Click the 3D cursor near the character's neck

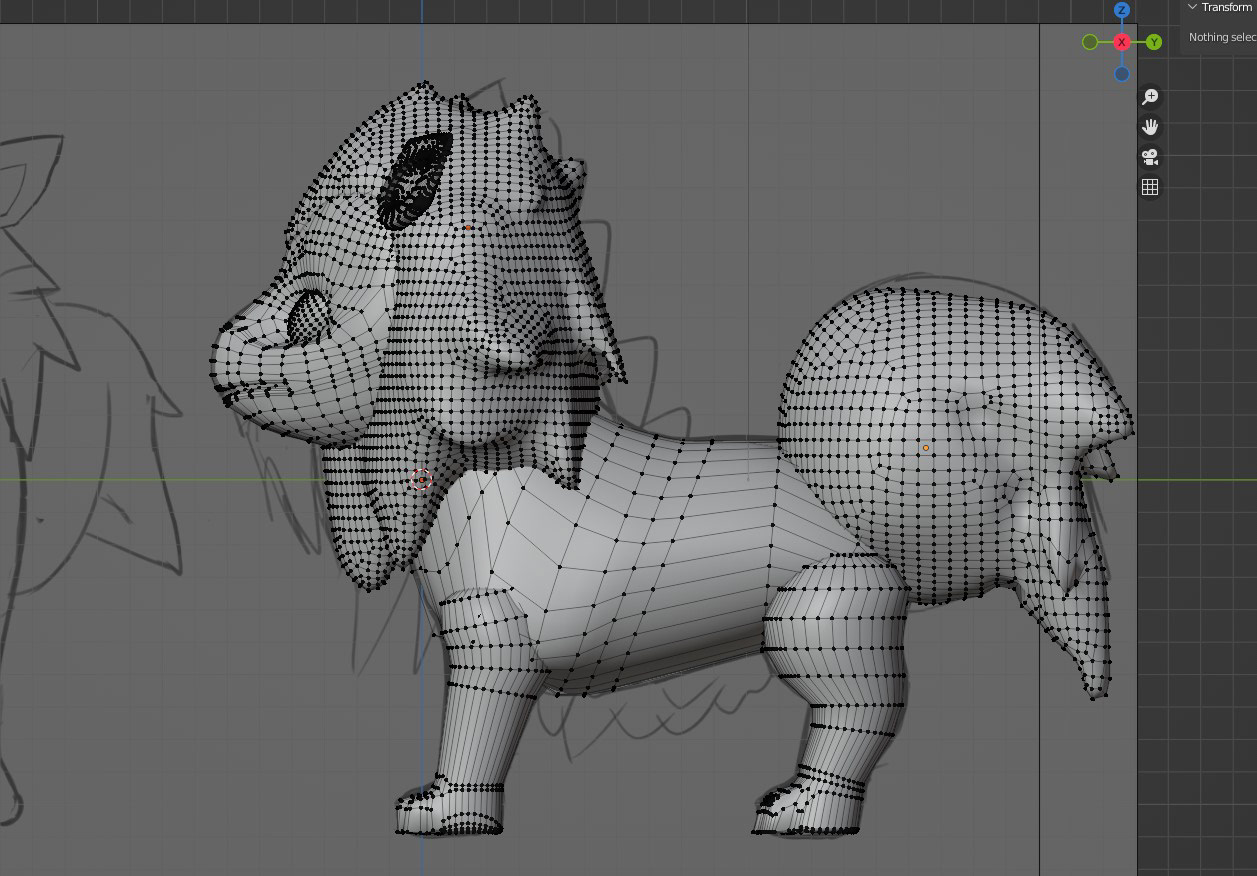pos(422,480)
